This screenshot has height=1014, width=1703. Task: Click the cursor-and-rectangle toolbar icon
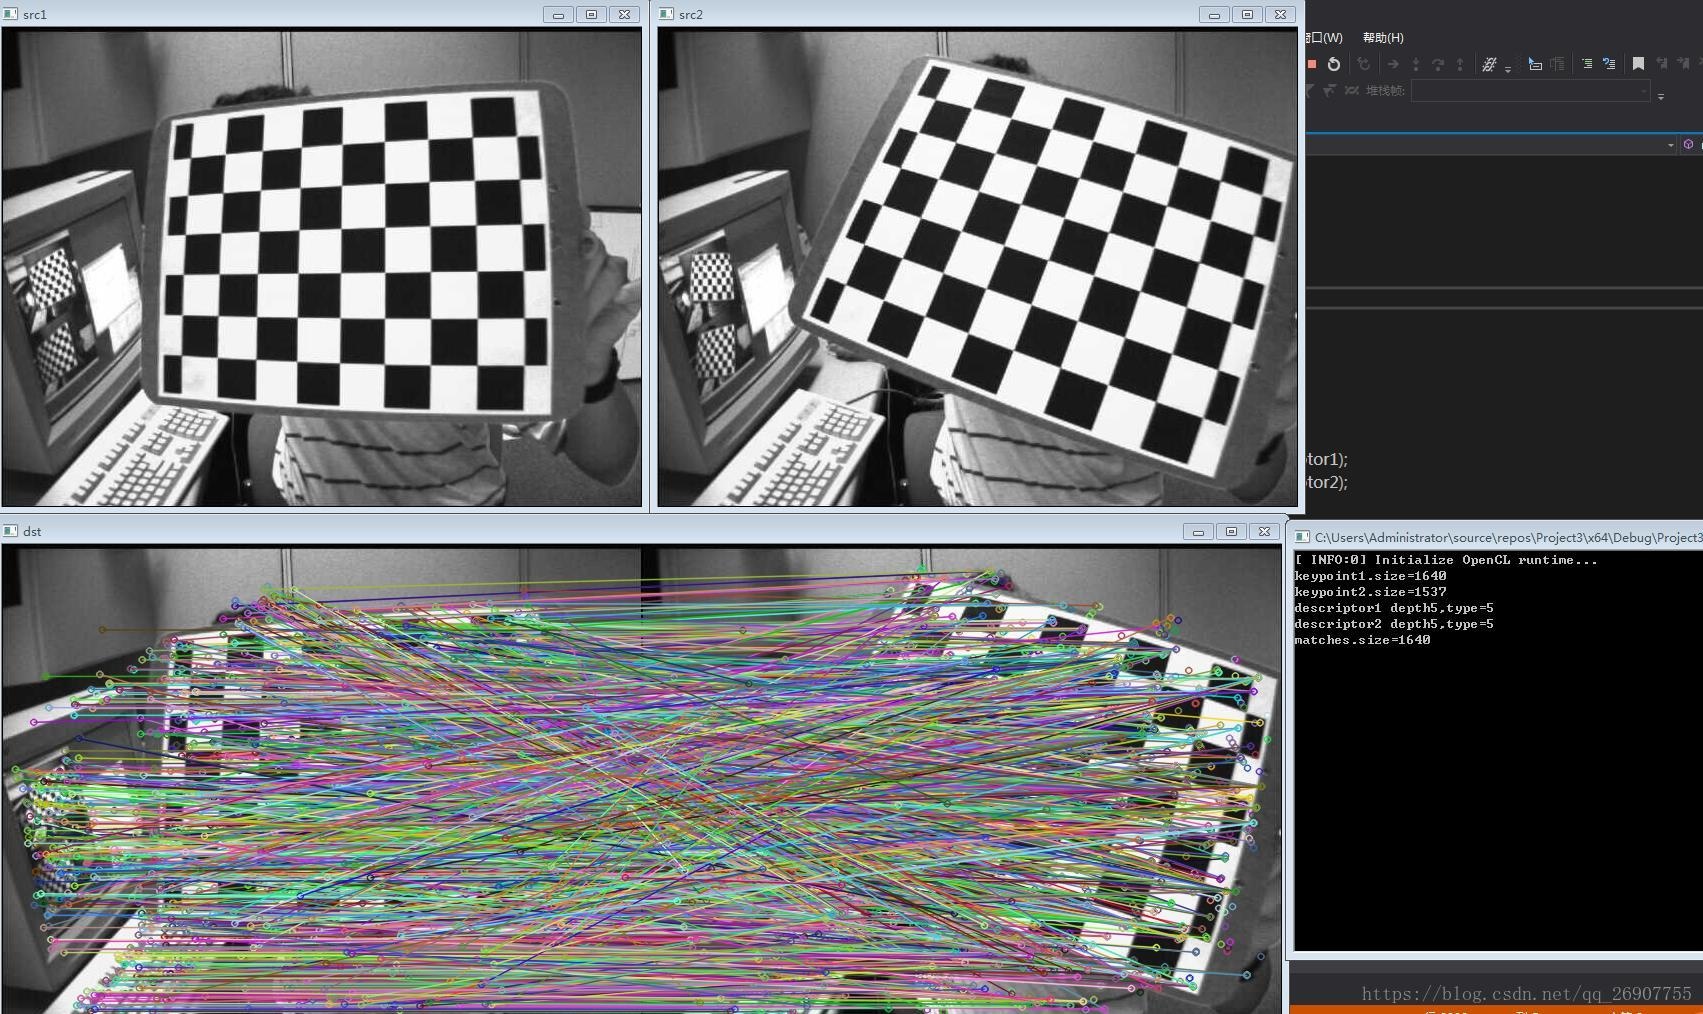[x=1535, y=64]
